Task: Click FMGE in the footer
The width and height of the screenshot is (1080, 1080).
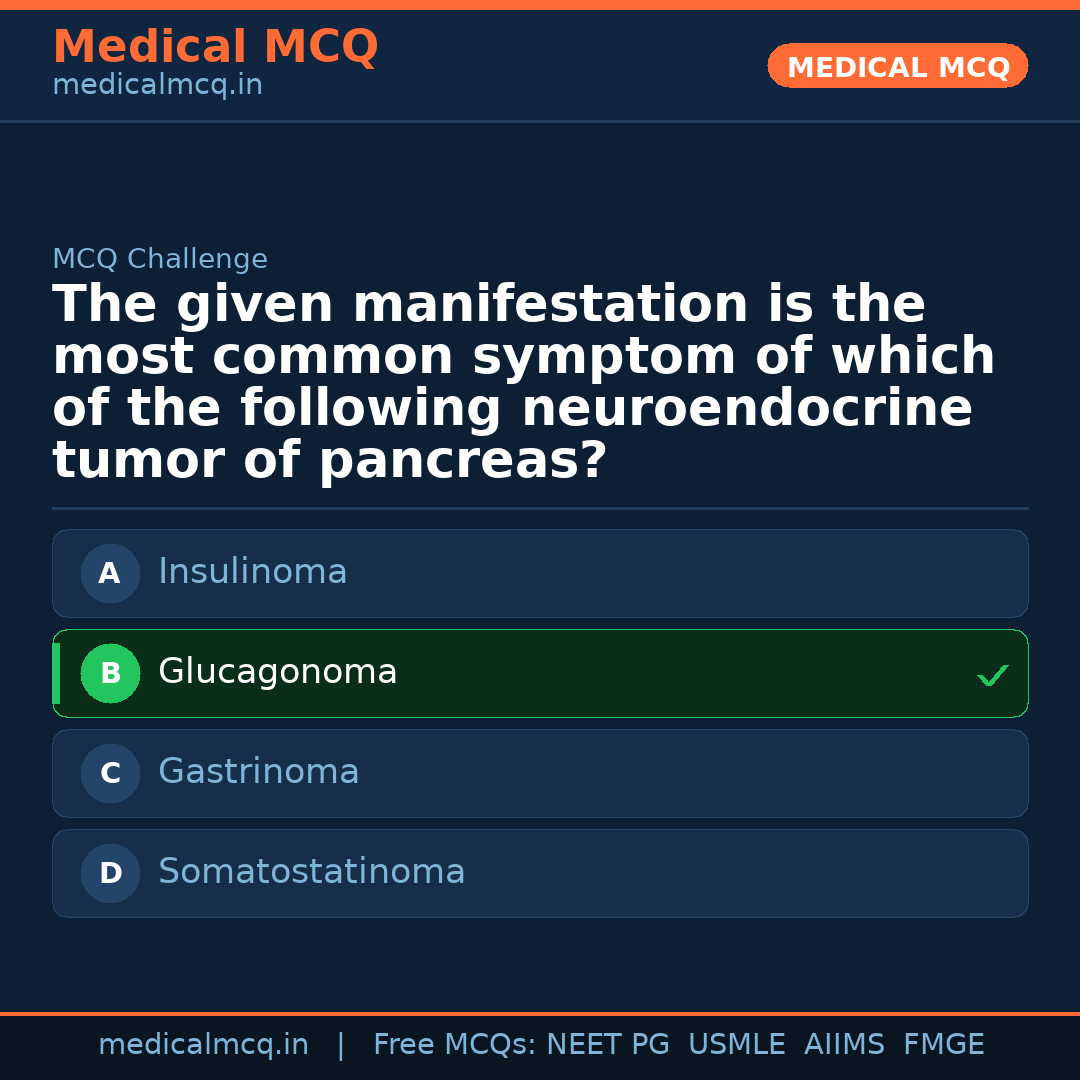Action: (x=943, y=1045)
